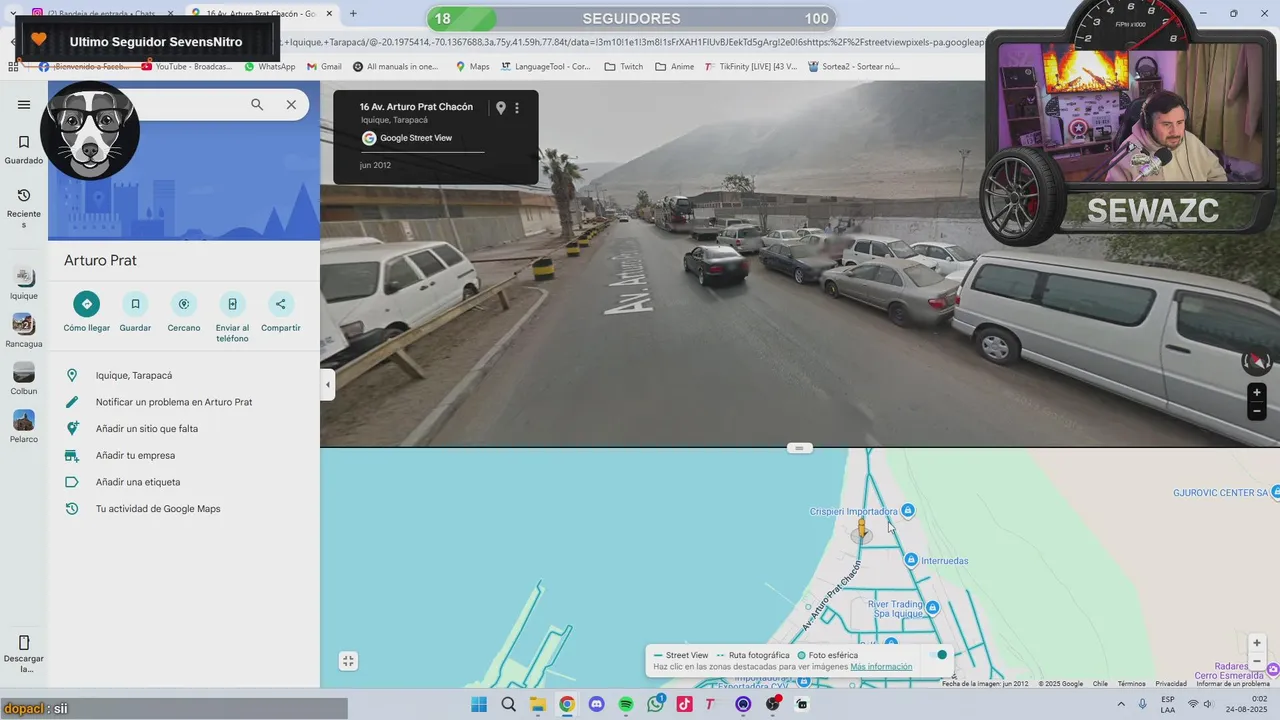The image size is (1280, 720).
Task: Click the Compartir share icon
Action: [280, 304]
